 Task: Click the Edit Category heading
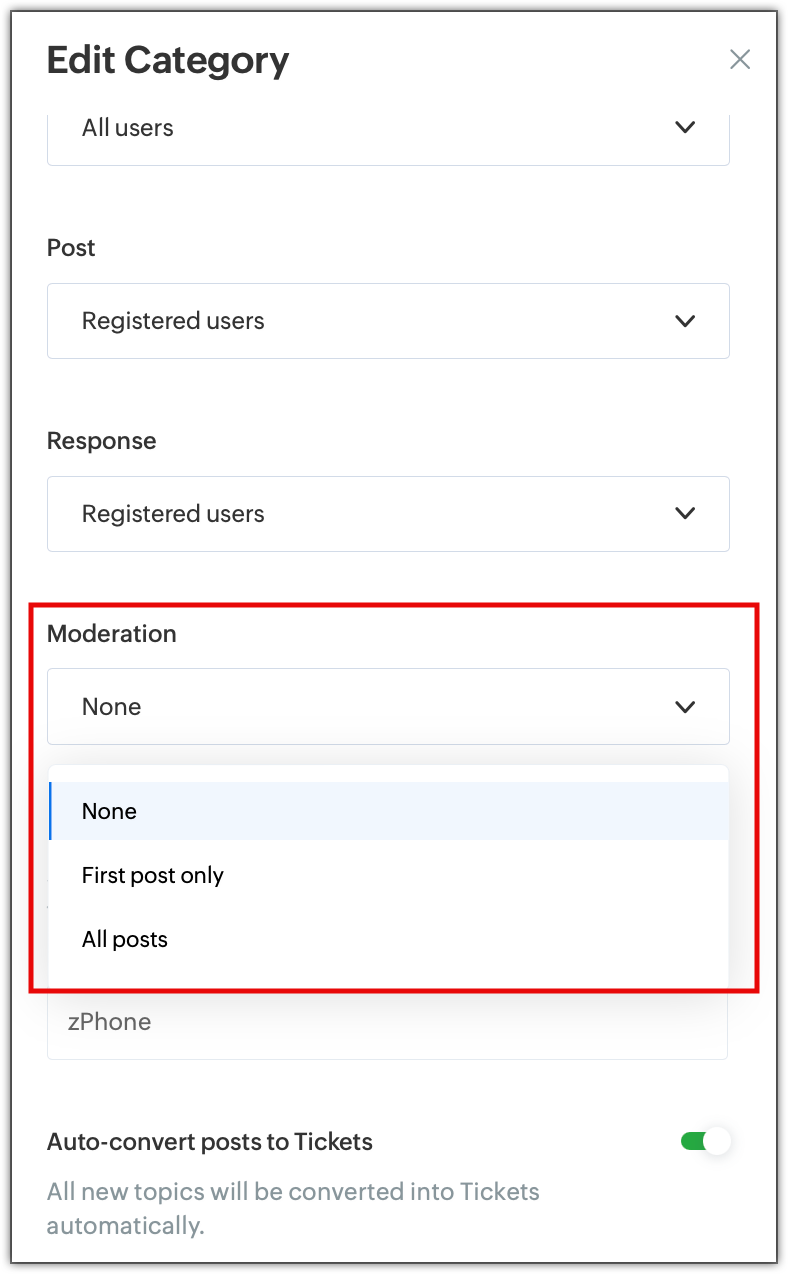[168, 61]
